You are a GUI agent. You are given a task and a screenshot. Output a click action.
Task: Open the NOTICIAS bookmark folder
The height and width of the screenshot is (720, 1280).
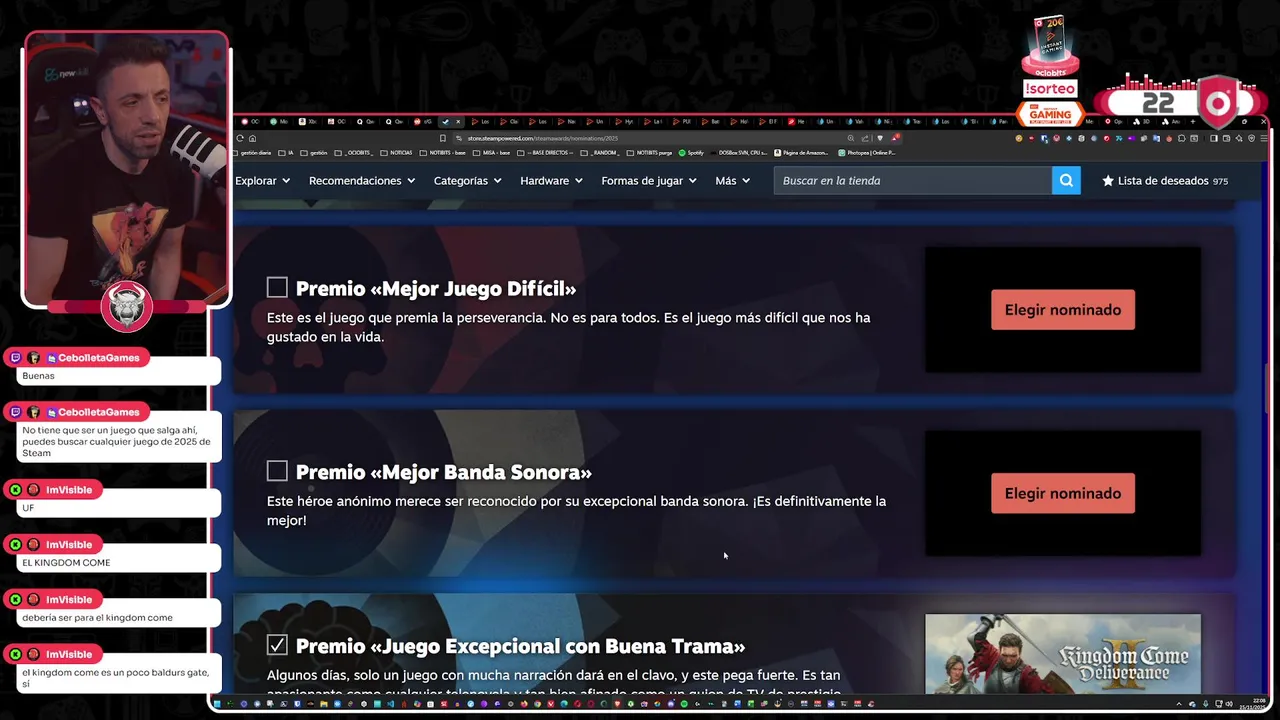pos(396,153)
